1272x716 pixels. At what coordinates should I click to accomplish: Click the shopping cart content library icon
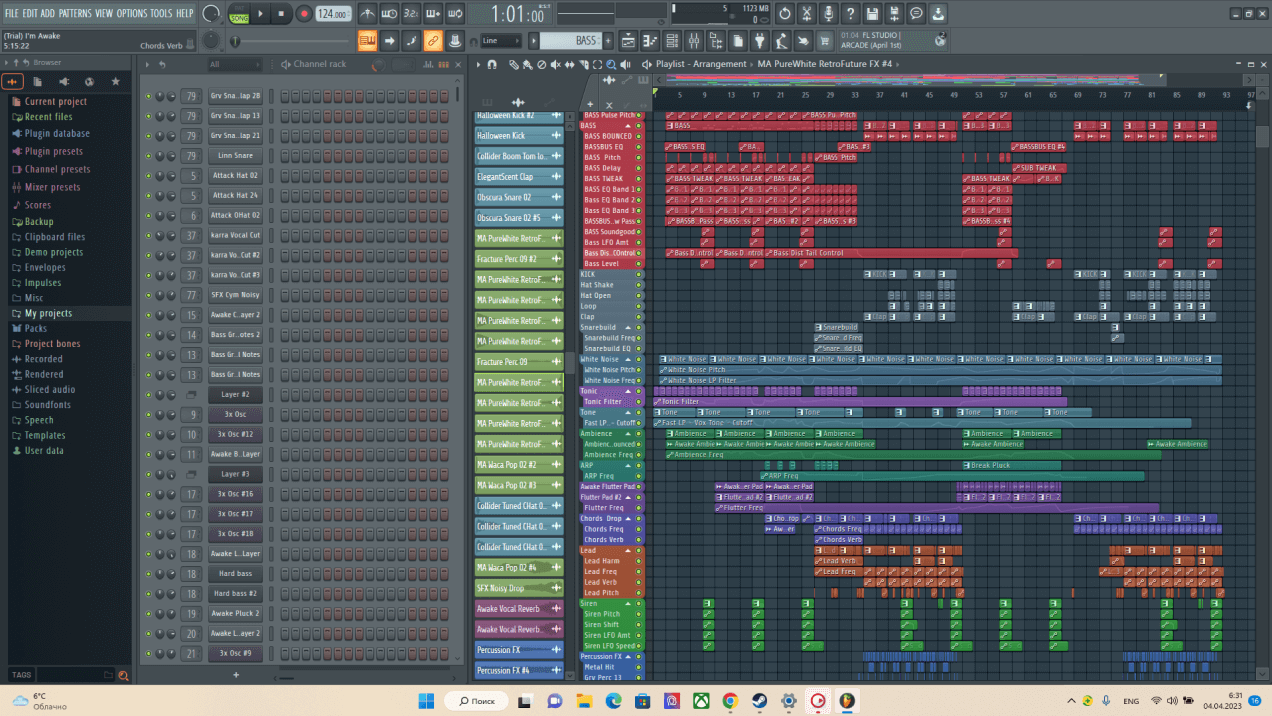pos(826,41)
